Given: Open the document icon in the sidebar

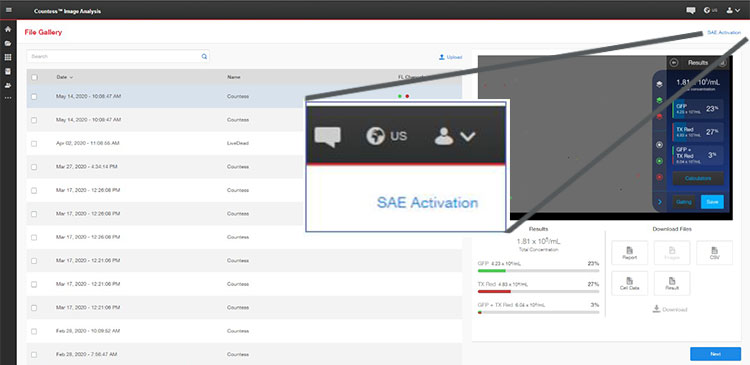Looking at the screenshot, I should 8,71.
